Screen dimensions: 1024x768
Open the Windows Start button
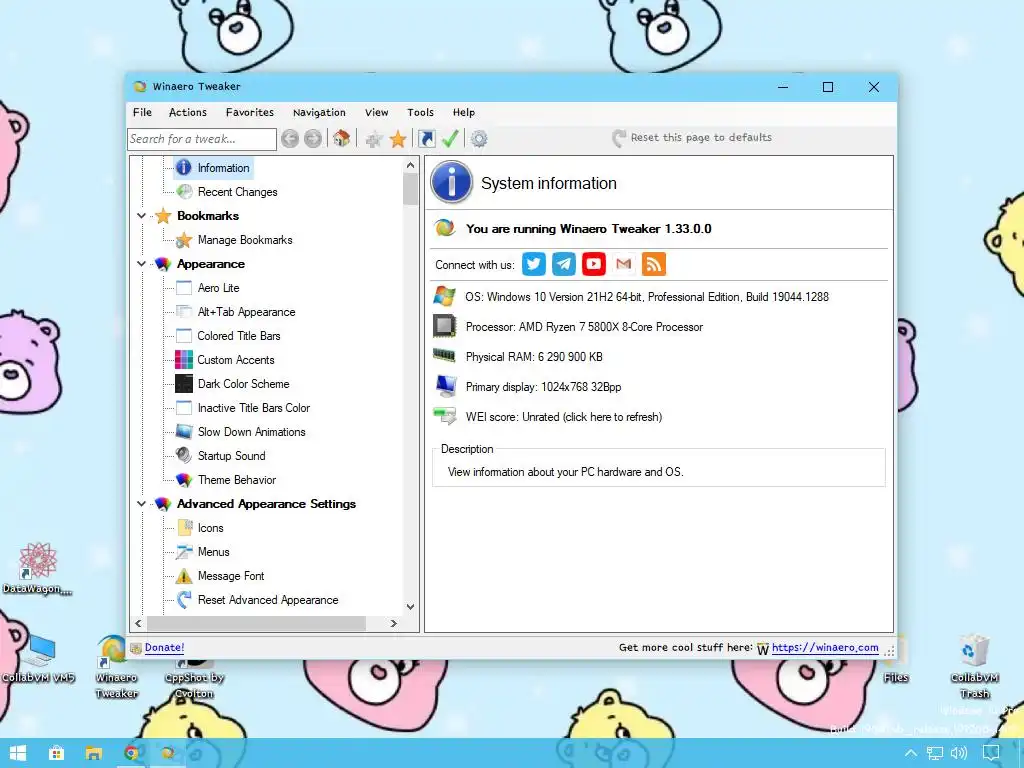18,753
